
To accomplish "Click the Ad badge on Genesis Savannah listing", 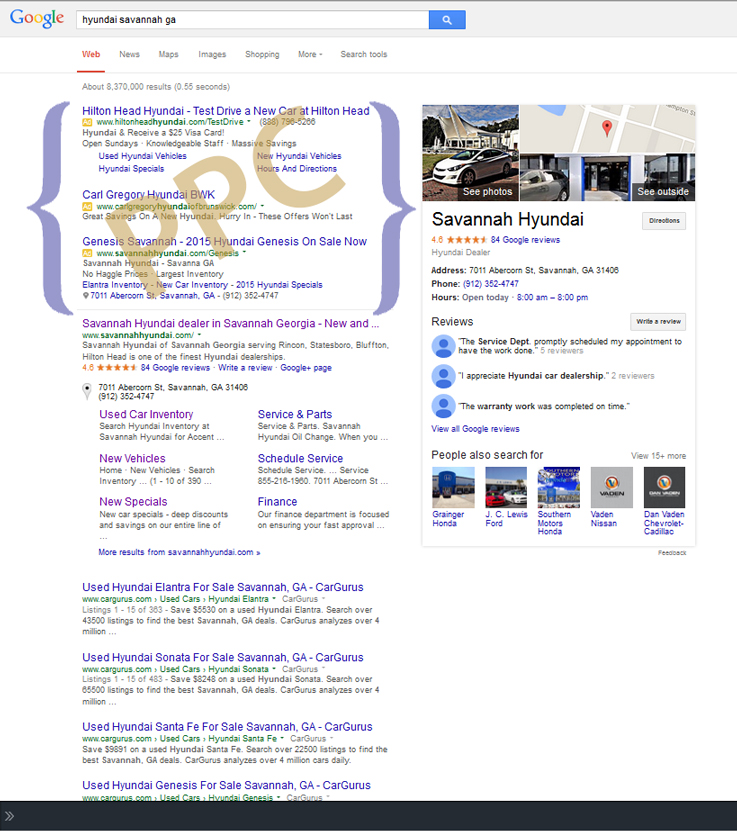I will [x=87, y=253].
